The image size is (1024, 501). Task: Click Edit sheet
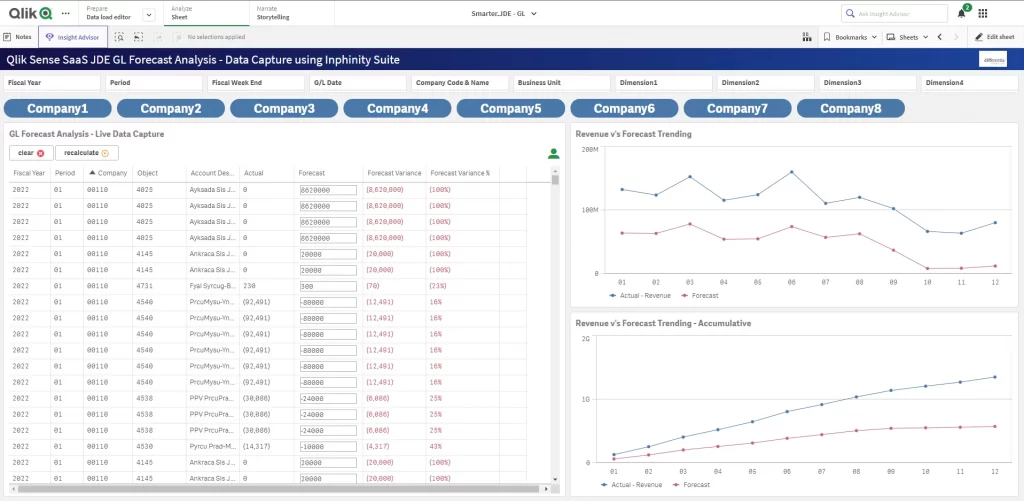point(995,37)
